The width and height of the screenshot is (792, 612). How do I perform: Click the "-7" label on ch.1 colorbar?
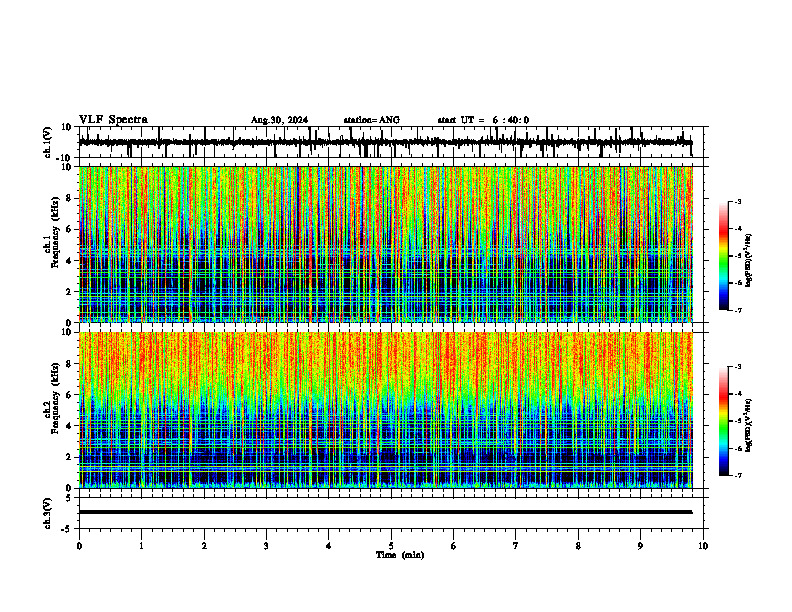738,310
